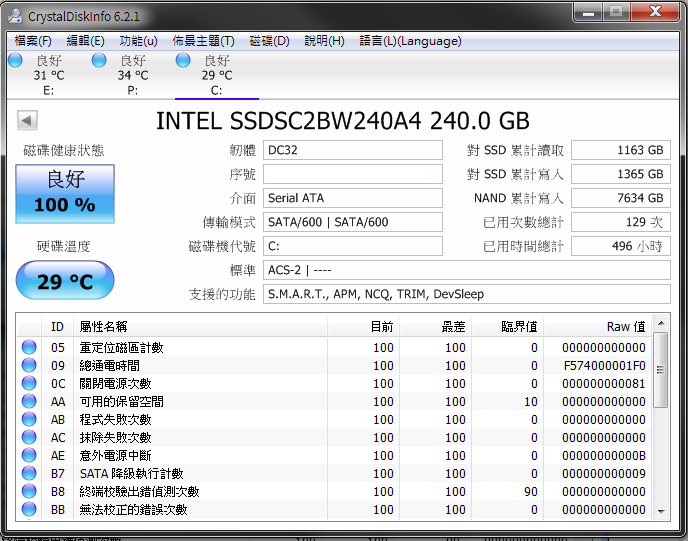689x541 pixels.
Task: Select the 抹除失敗次數 attribute row
Action: click(334, 437)
